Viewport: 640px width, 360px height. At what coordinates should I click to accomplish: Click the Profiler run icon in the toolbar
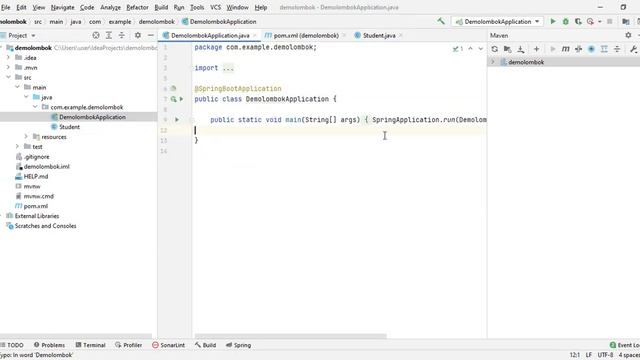coord(590,21)
